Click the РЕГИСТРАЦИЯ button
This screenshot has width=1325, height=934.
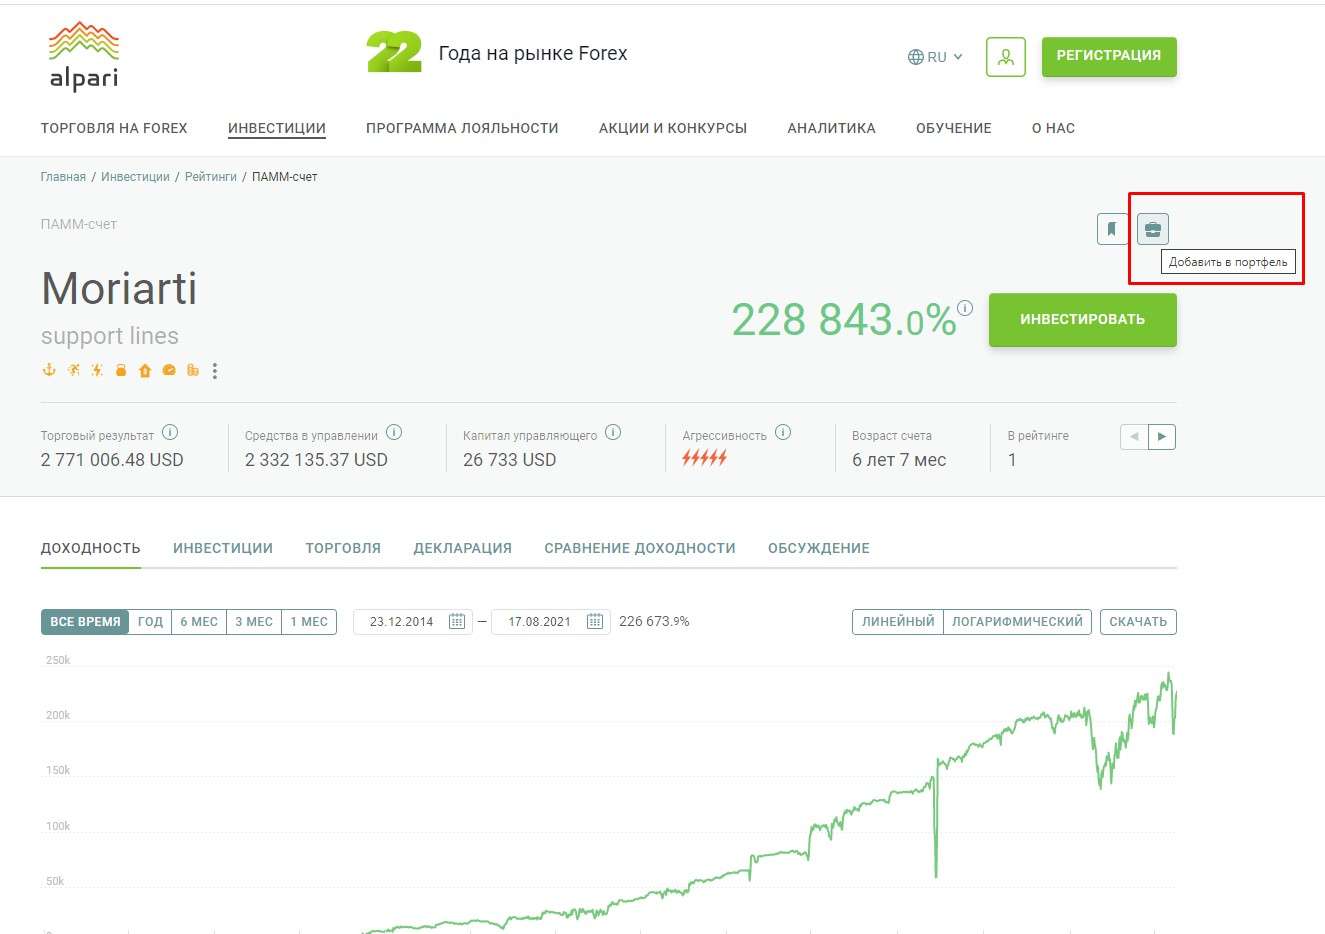point(1109,56)
